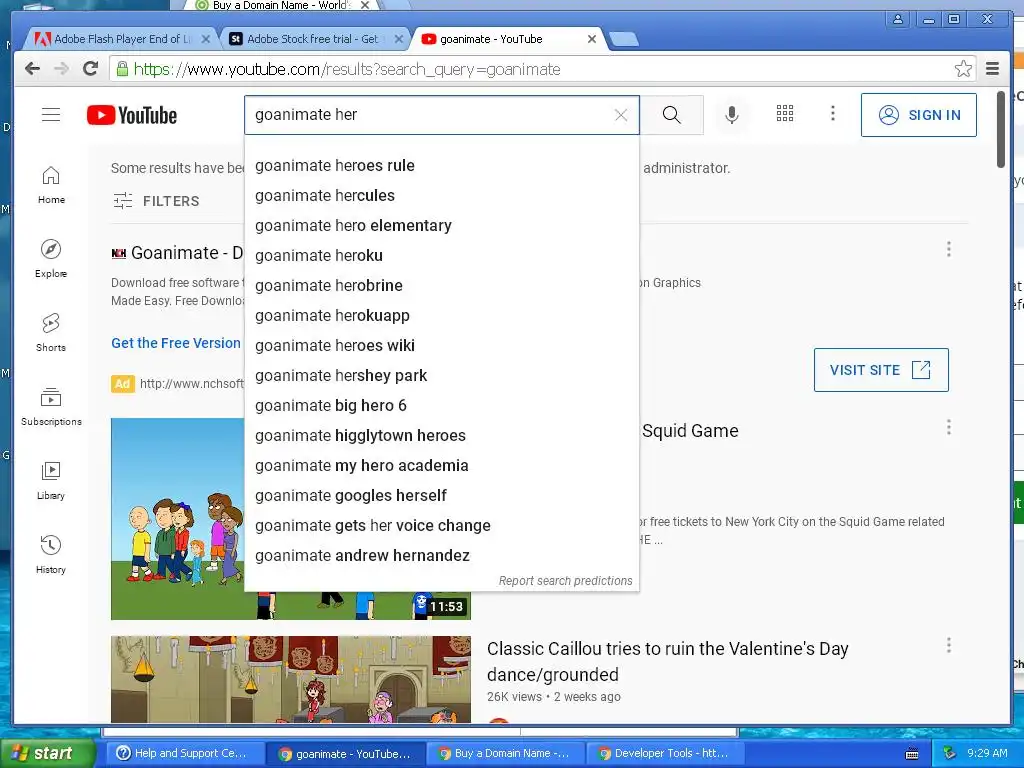Choose suggestion 'goanimate higglytown heroes'

[442, 436]
